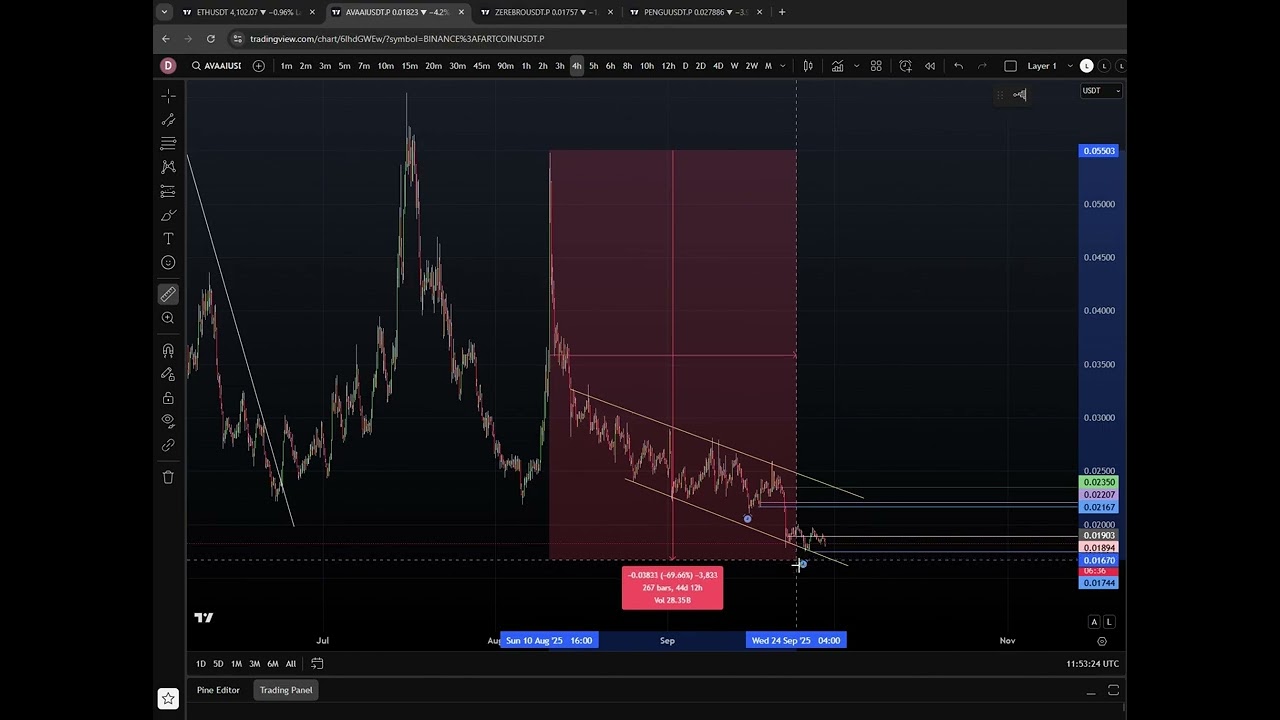
Task: Open the Trading Panel tab
Action: coord(286,690)
